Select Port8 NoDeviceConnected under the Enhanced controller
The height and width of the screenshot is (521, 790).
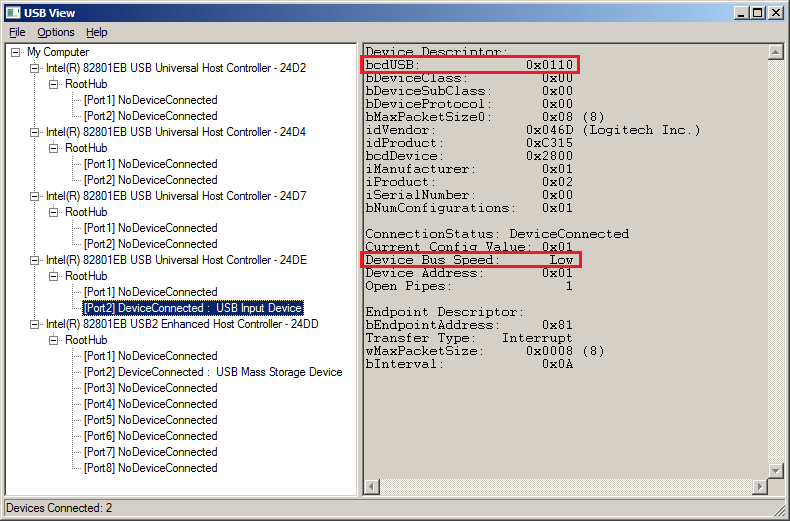150,468
